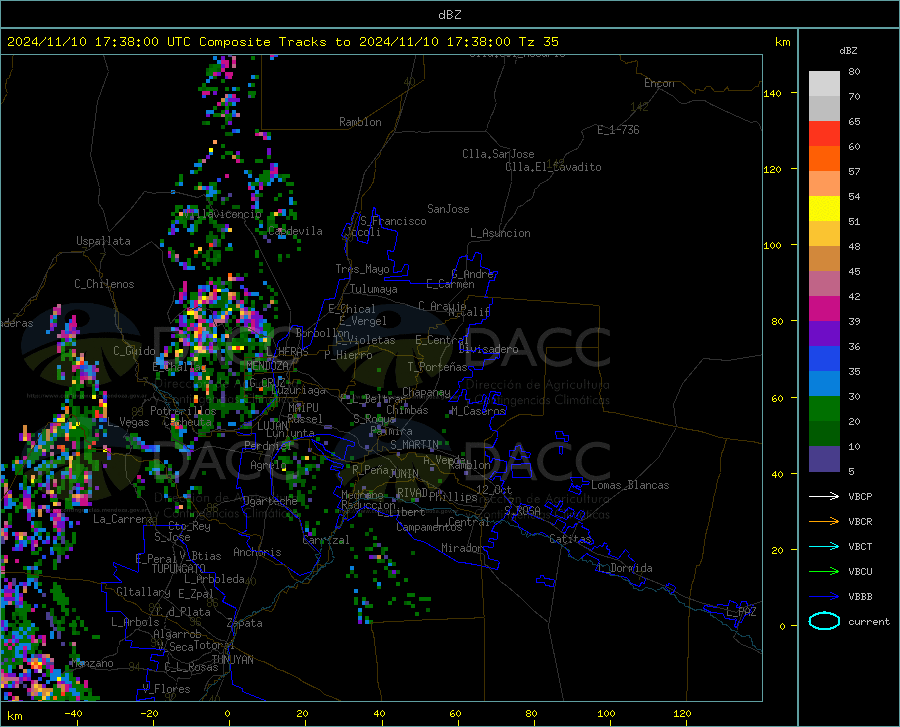Click the L_Asuncion map label
900x727 pixels.
500,233
